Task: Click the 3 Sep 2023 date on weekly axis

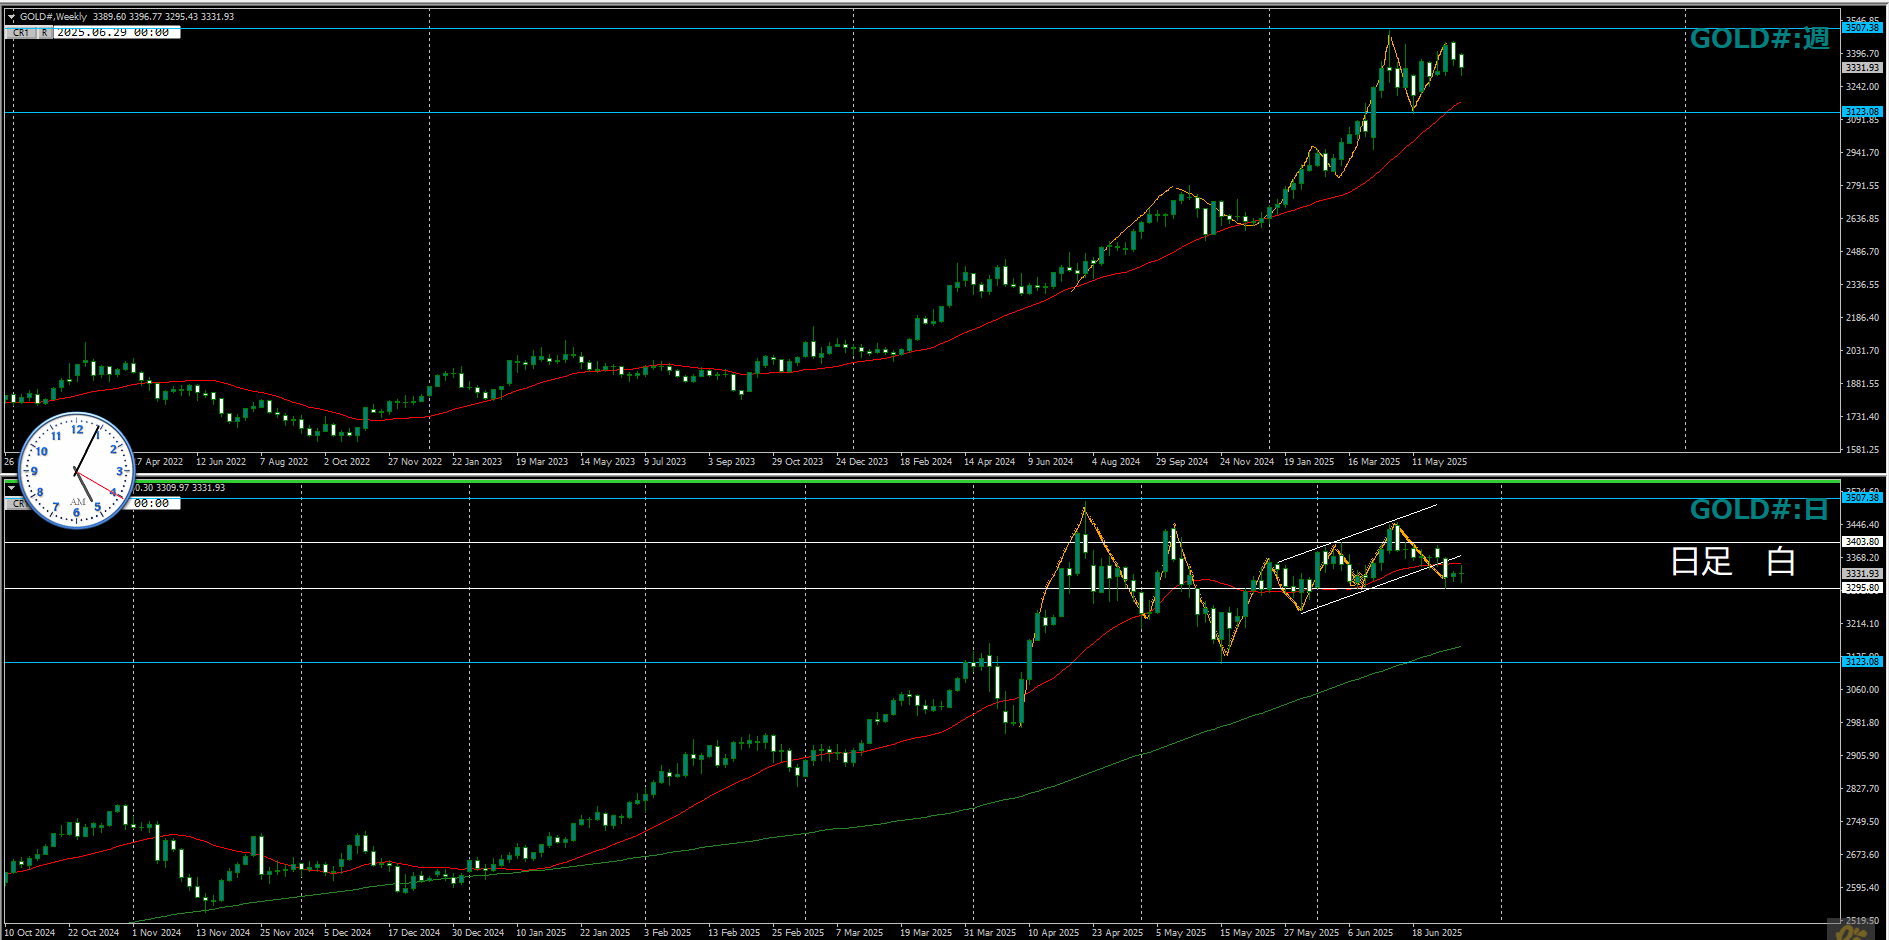Action: (x=731, y=462)
